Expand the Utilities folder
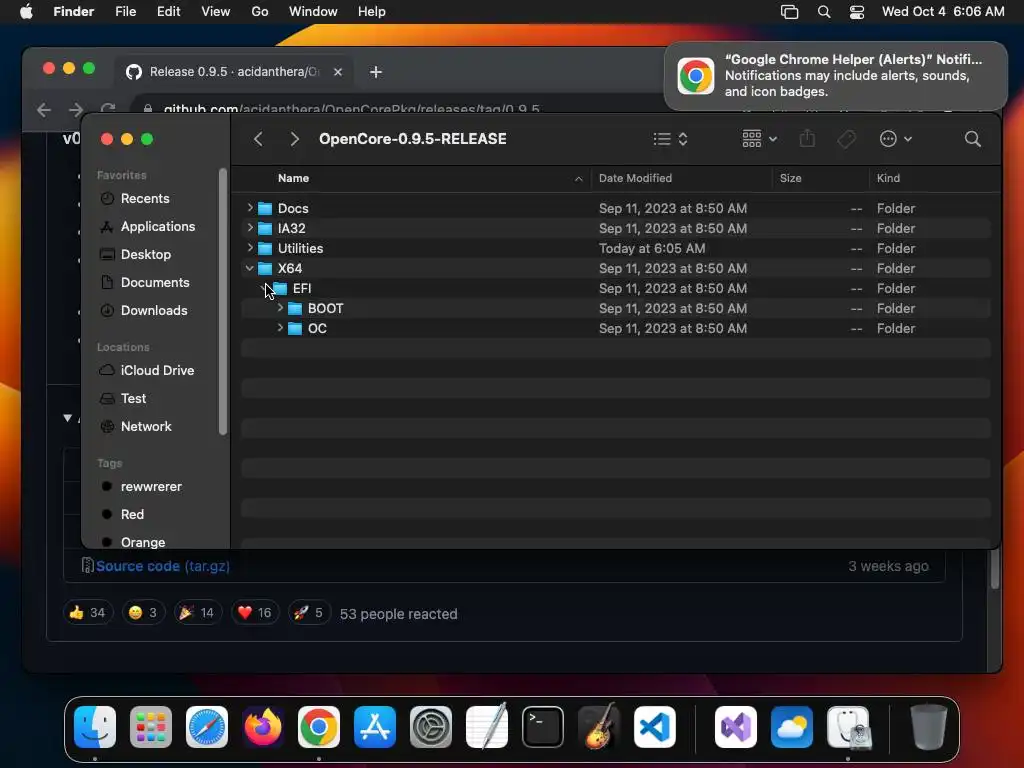The image size is (1024, 768). (250, 248)
